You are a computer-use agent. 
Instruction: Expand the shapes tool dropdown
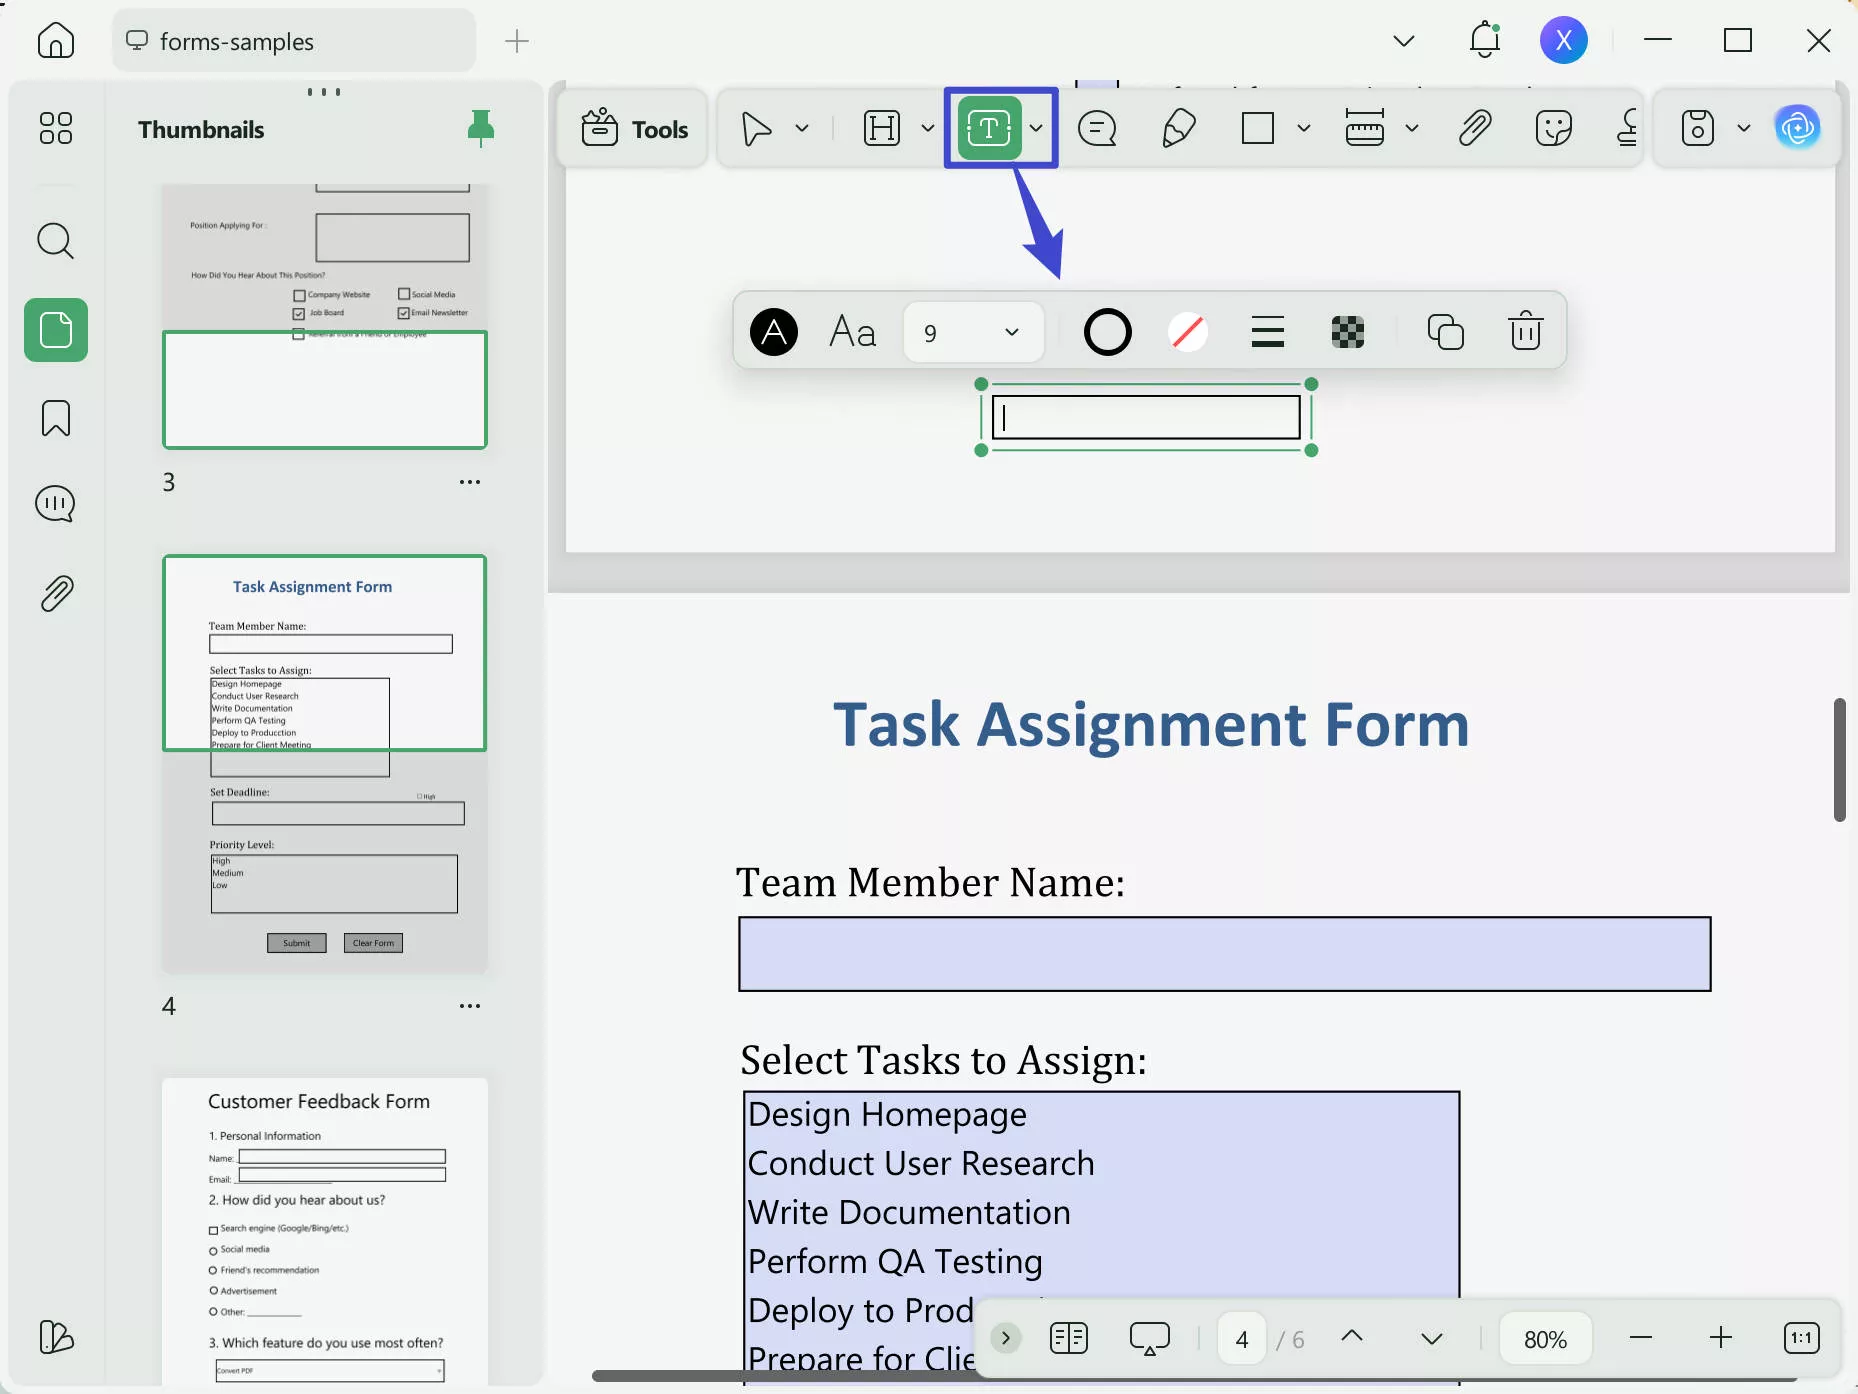1304,128
